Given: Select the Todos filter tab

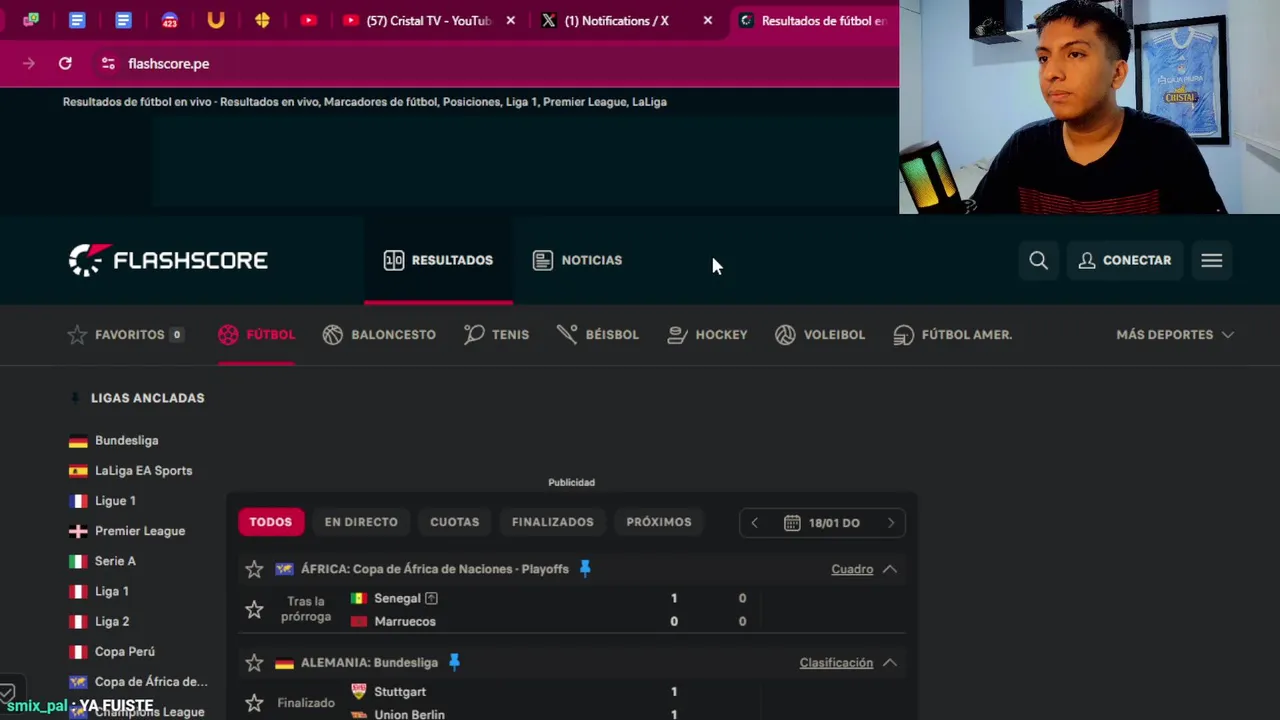Looking at the screenshot, I should pos(271,522).
